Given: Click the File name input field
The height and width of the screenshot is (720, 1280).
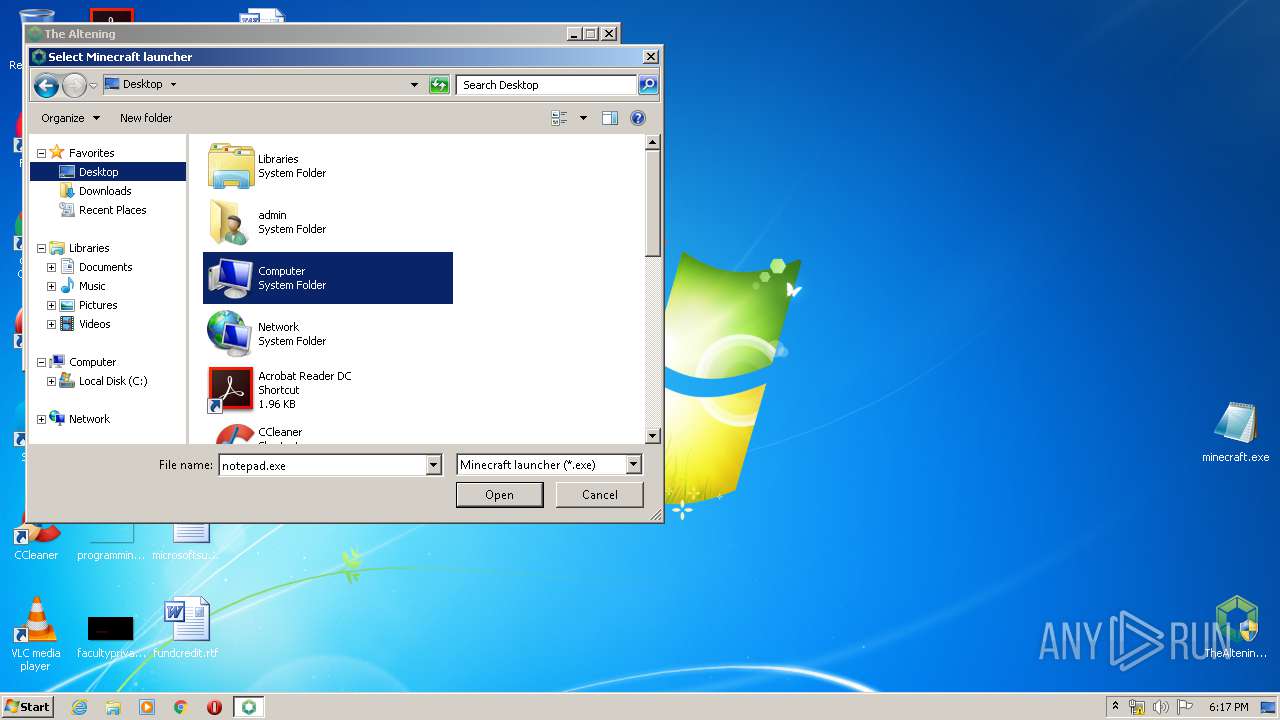Looking at the screenshot, I should (323, 465).
